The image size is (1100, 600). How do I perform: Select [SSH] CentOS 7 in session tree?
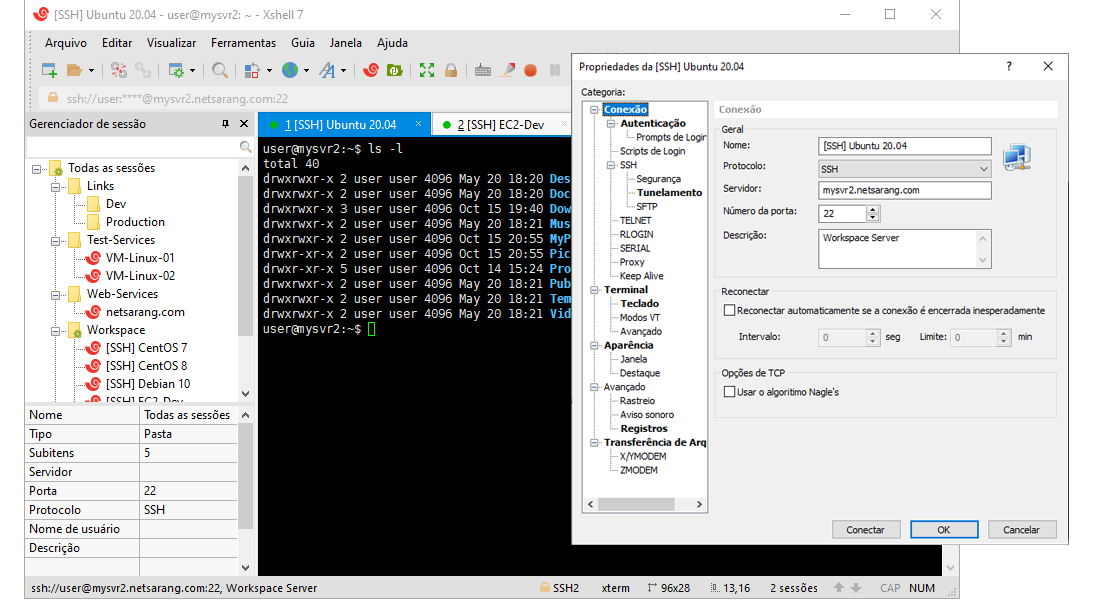click(x=146, y=348)
